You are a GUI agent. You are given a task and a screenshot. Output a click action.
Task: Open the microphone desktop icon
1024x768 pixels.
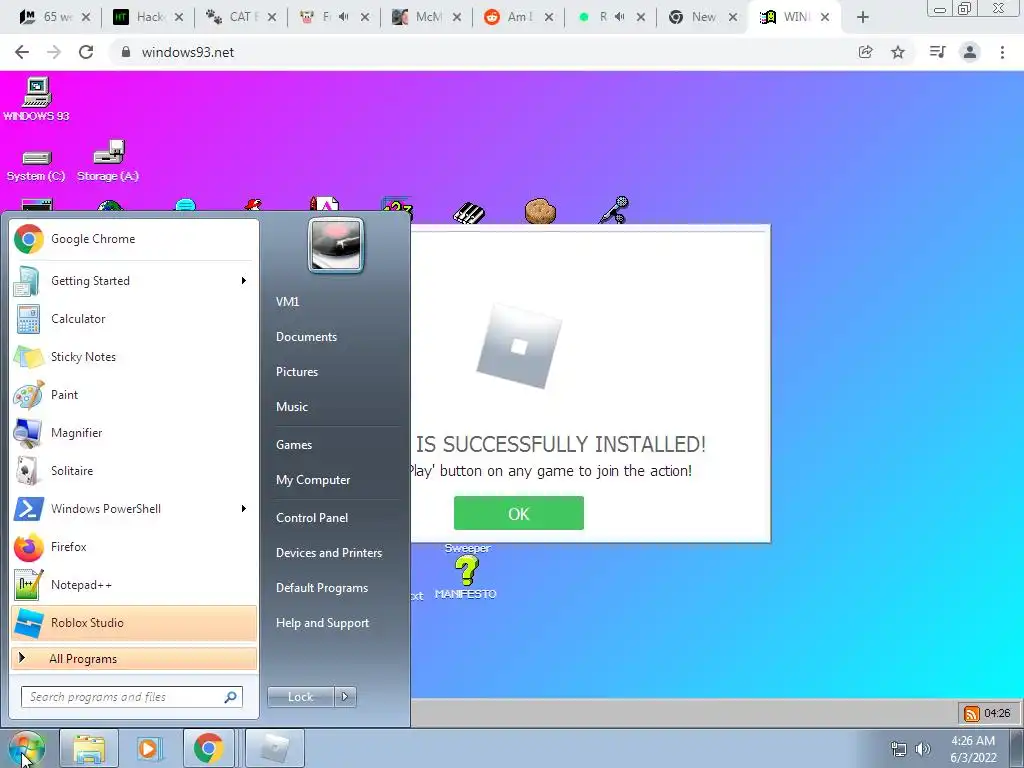614,210
